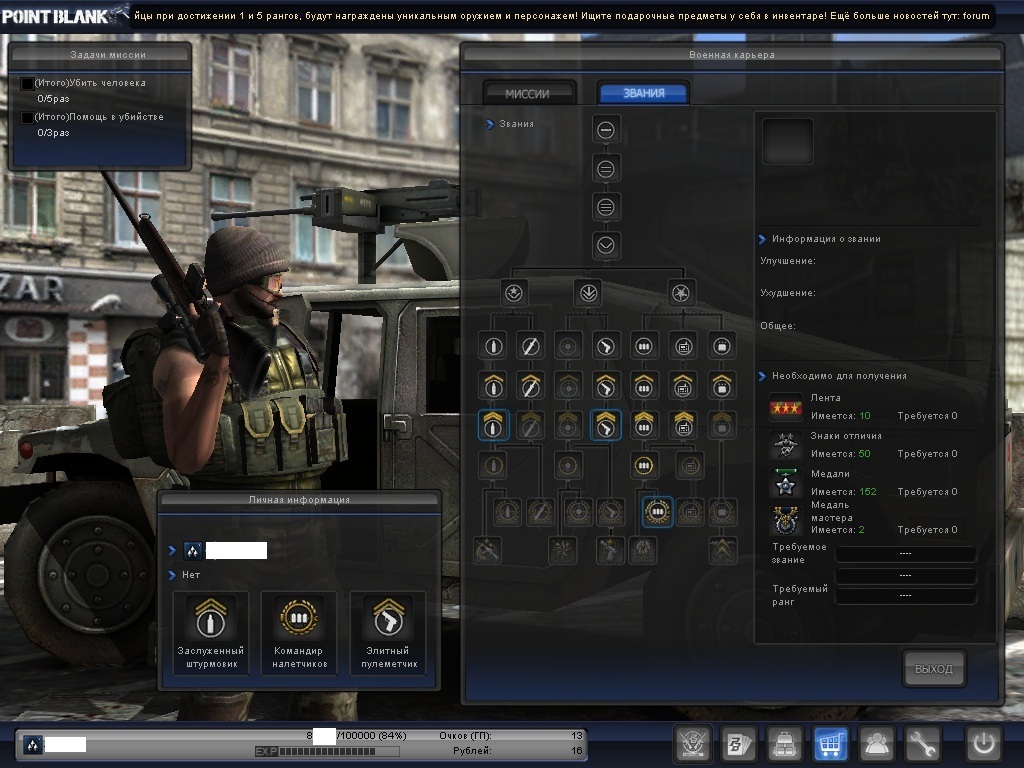1024x768 pixels.
Task: Toggle the Помощь в убийстве mission checkbox
Action: [27, 118]
